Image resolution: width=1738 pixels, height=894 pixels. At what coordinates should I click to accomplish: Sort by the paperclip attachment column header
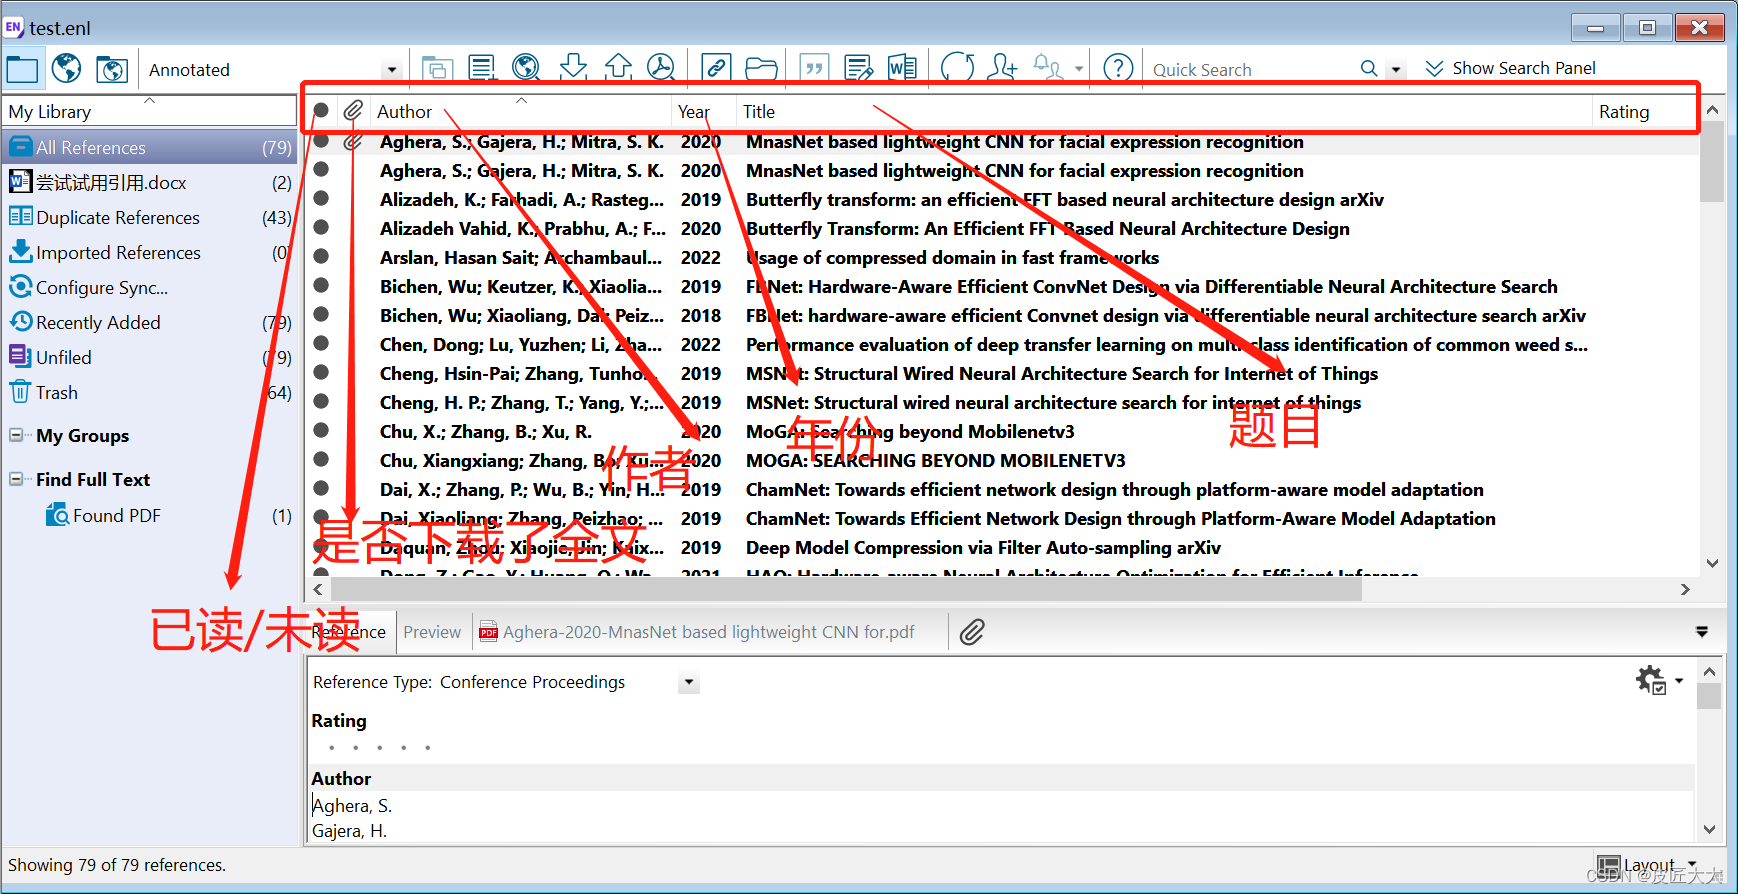click(353, 111)
